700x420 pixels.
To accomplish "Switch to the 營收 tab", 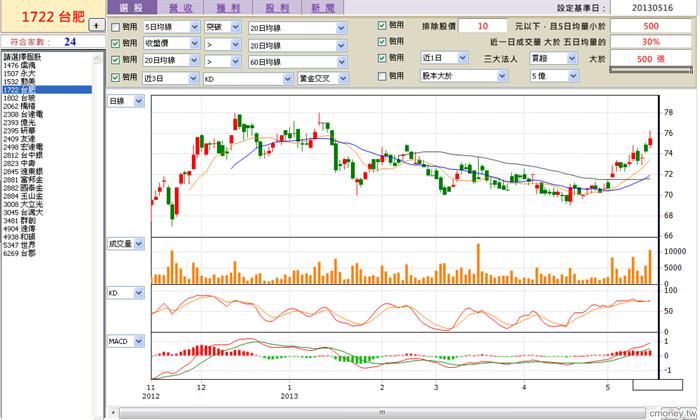I will click(181, 8).
